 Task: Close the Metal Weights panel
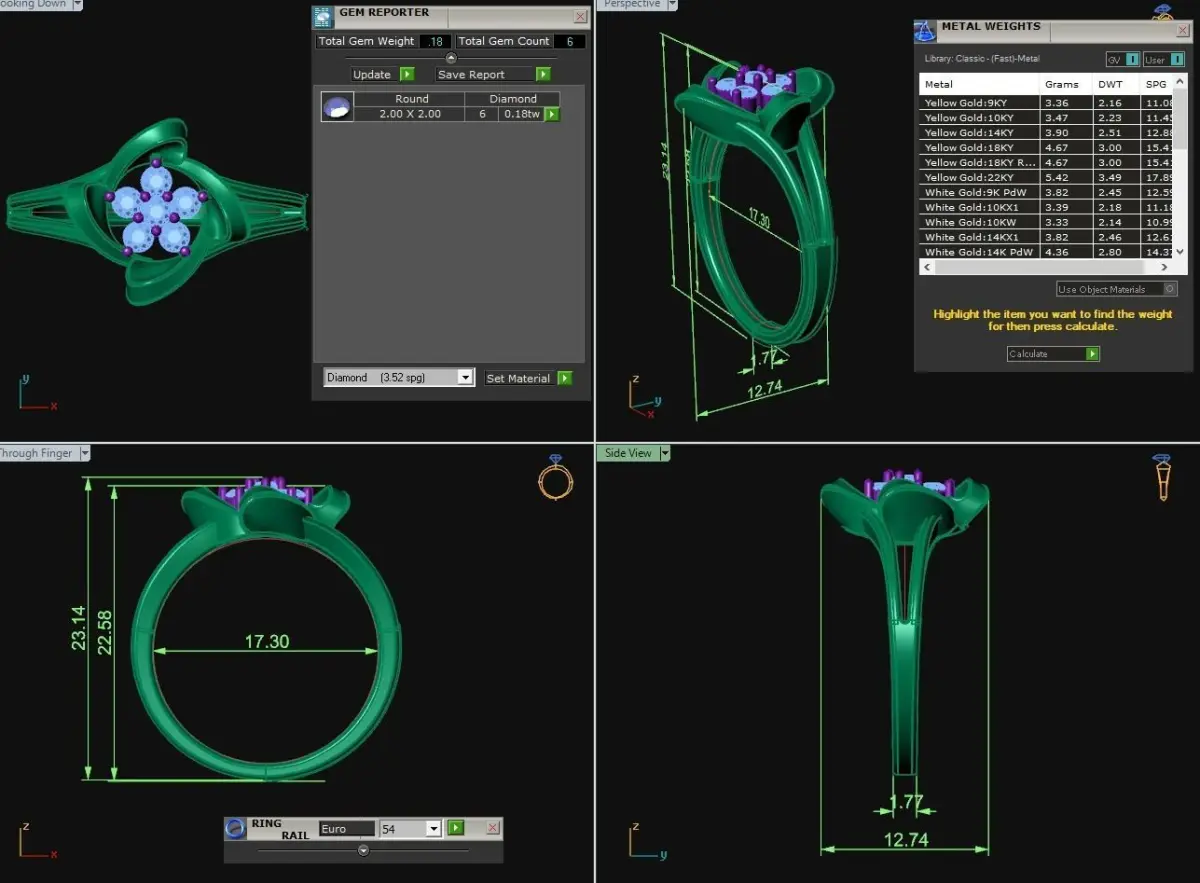click(1183, 31)
